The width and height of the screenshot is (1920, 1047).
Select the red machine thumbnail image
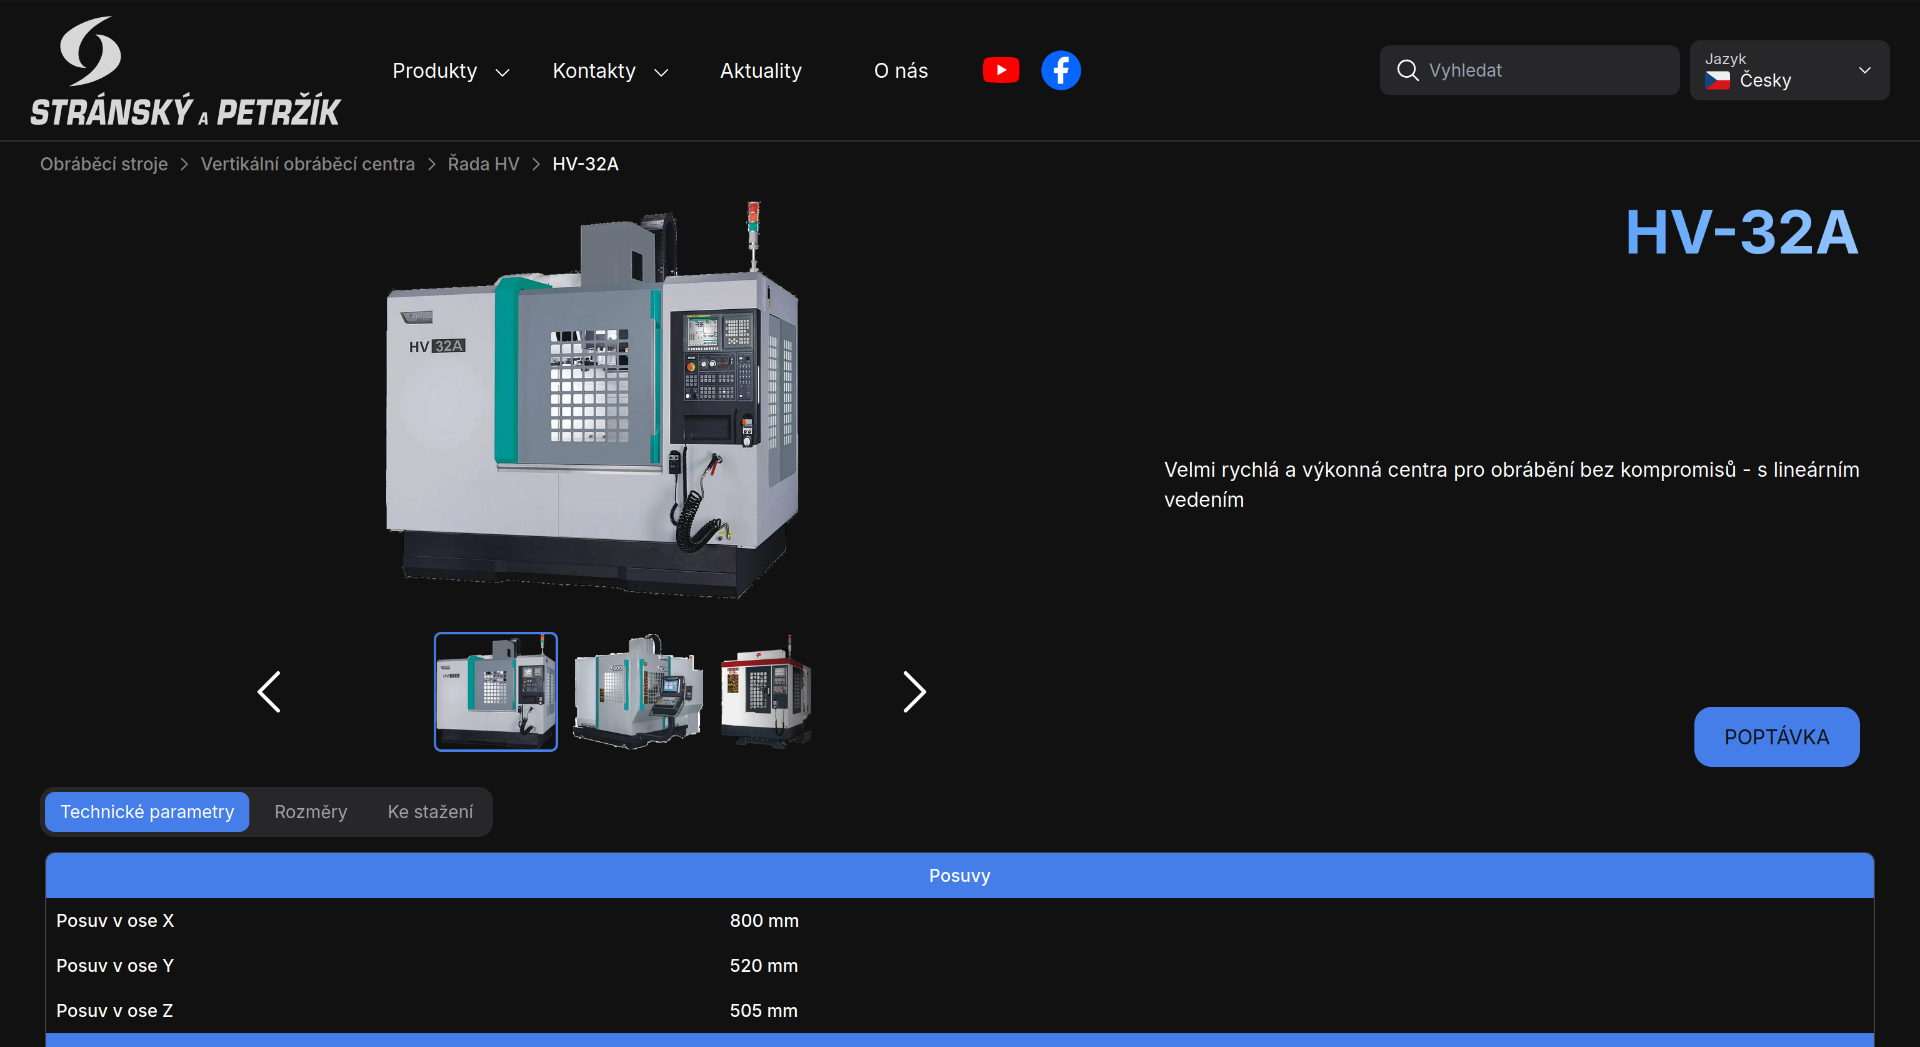coord(770,691)
